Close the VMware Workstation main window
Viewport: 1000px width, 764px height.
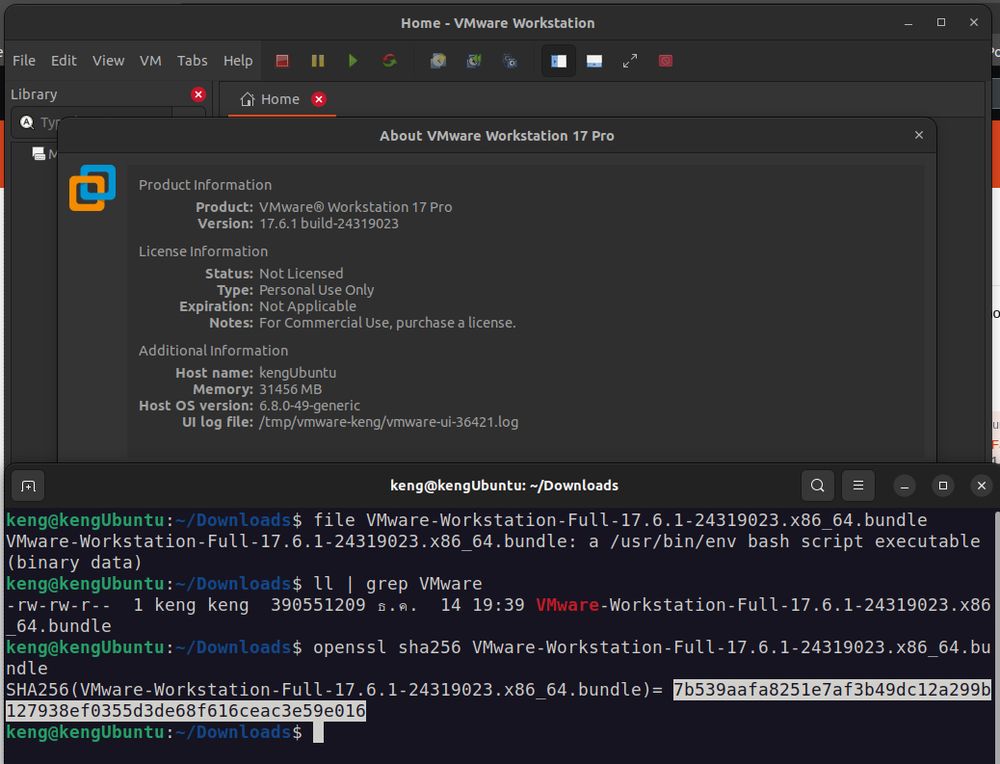pos(974,22)
